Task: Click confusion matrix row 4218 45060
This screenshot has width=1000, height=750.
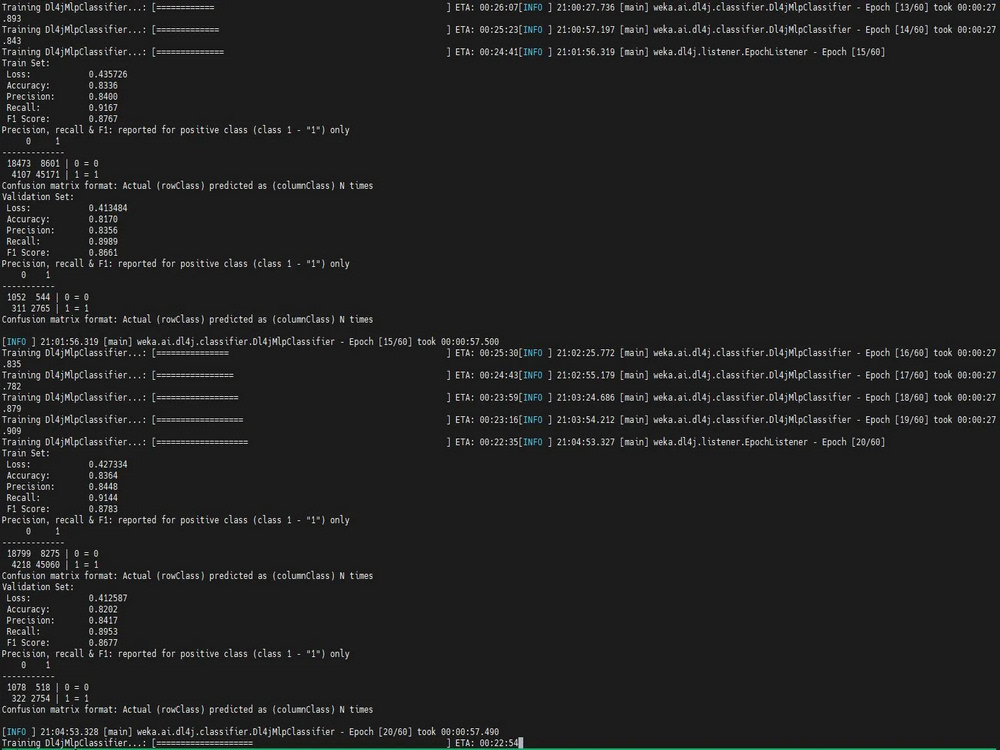Action: click(x=54, y=565)
